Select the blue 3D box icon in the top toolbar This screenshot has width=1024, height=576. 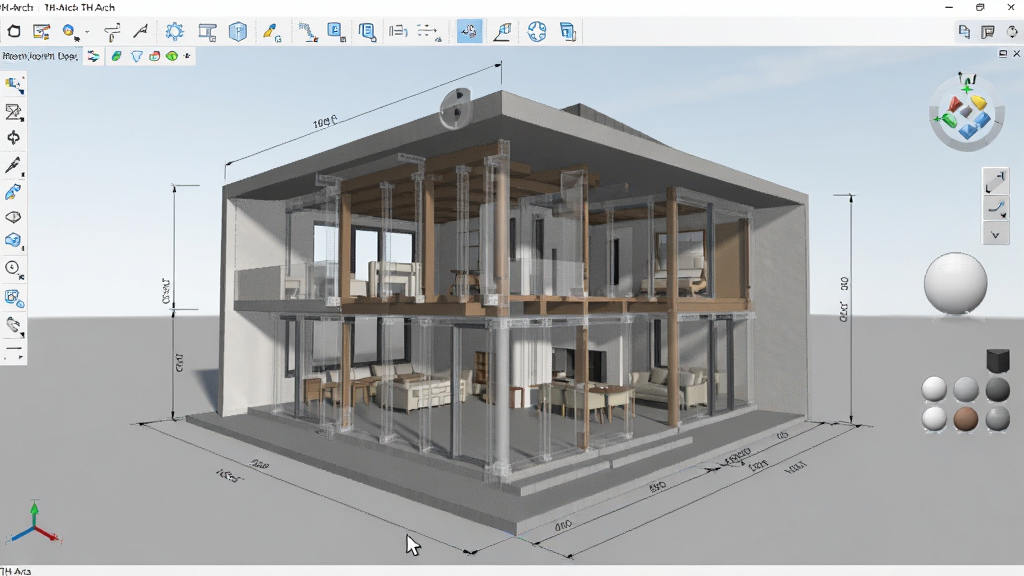pos(238,31)
